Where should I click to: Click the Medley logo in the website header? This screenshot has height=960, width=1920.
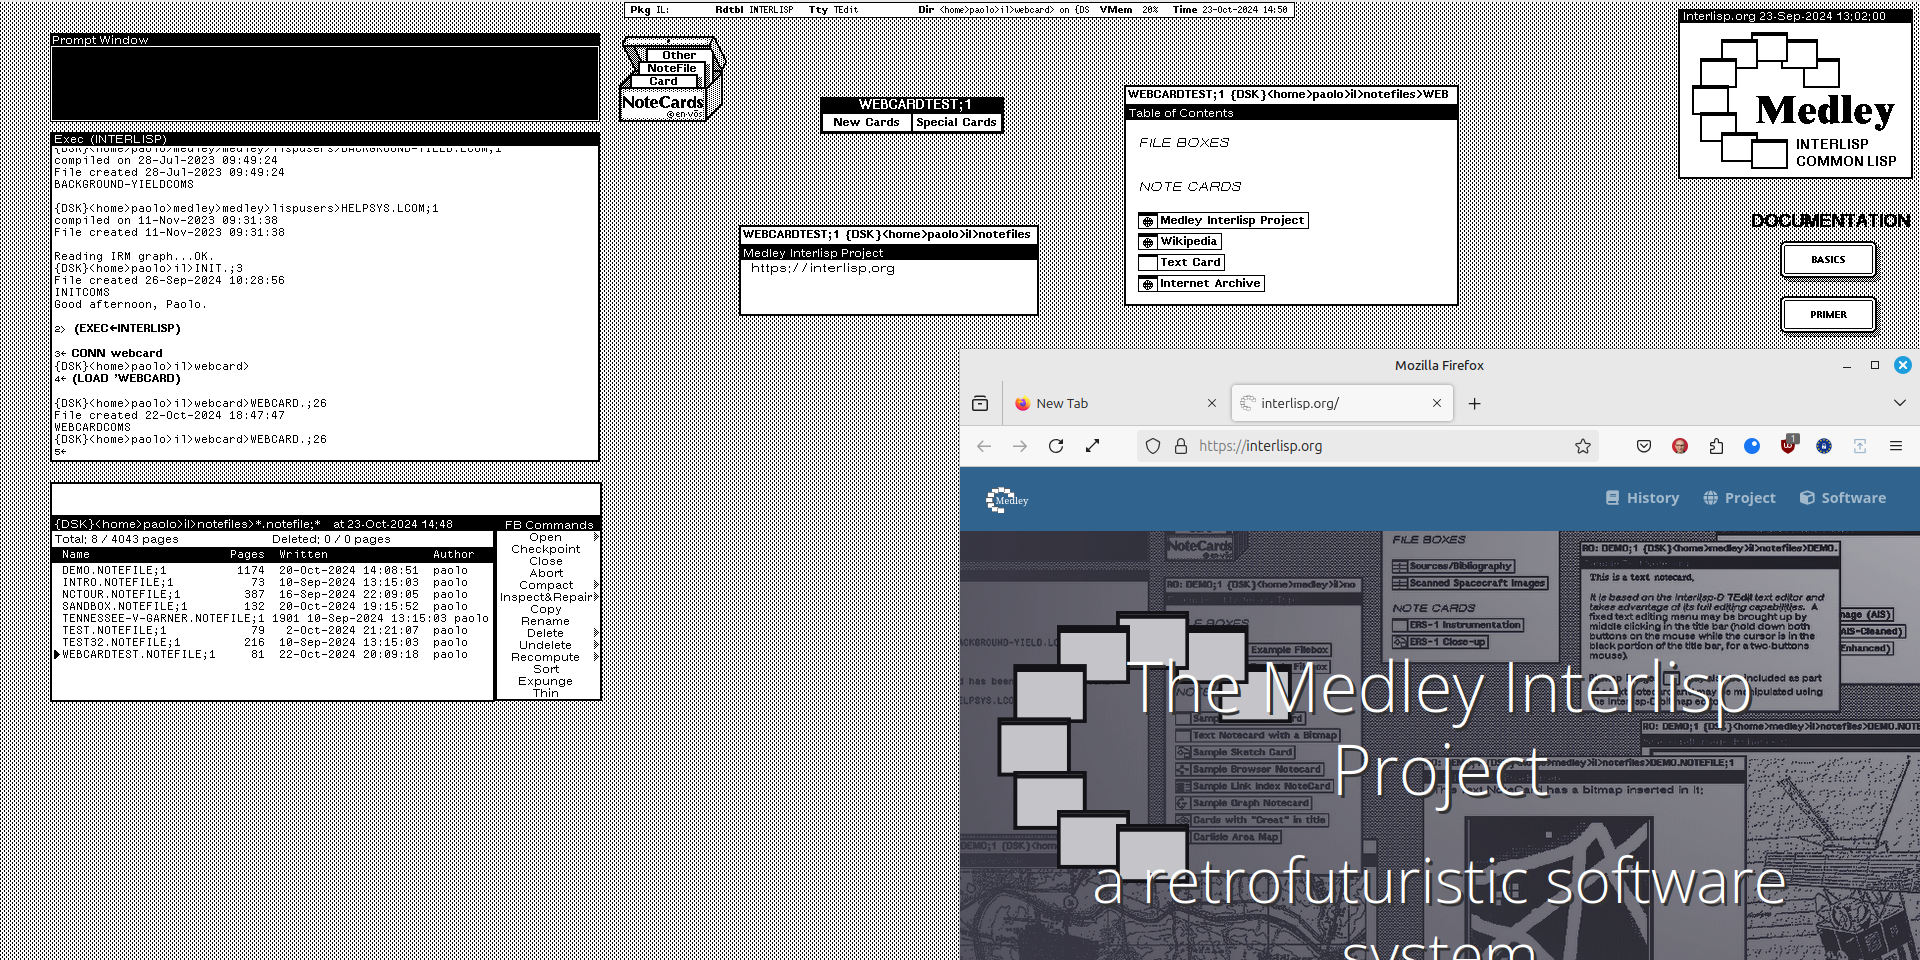coord(1006,499)
